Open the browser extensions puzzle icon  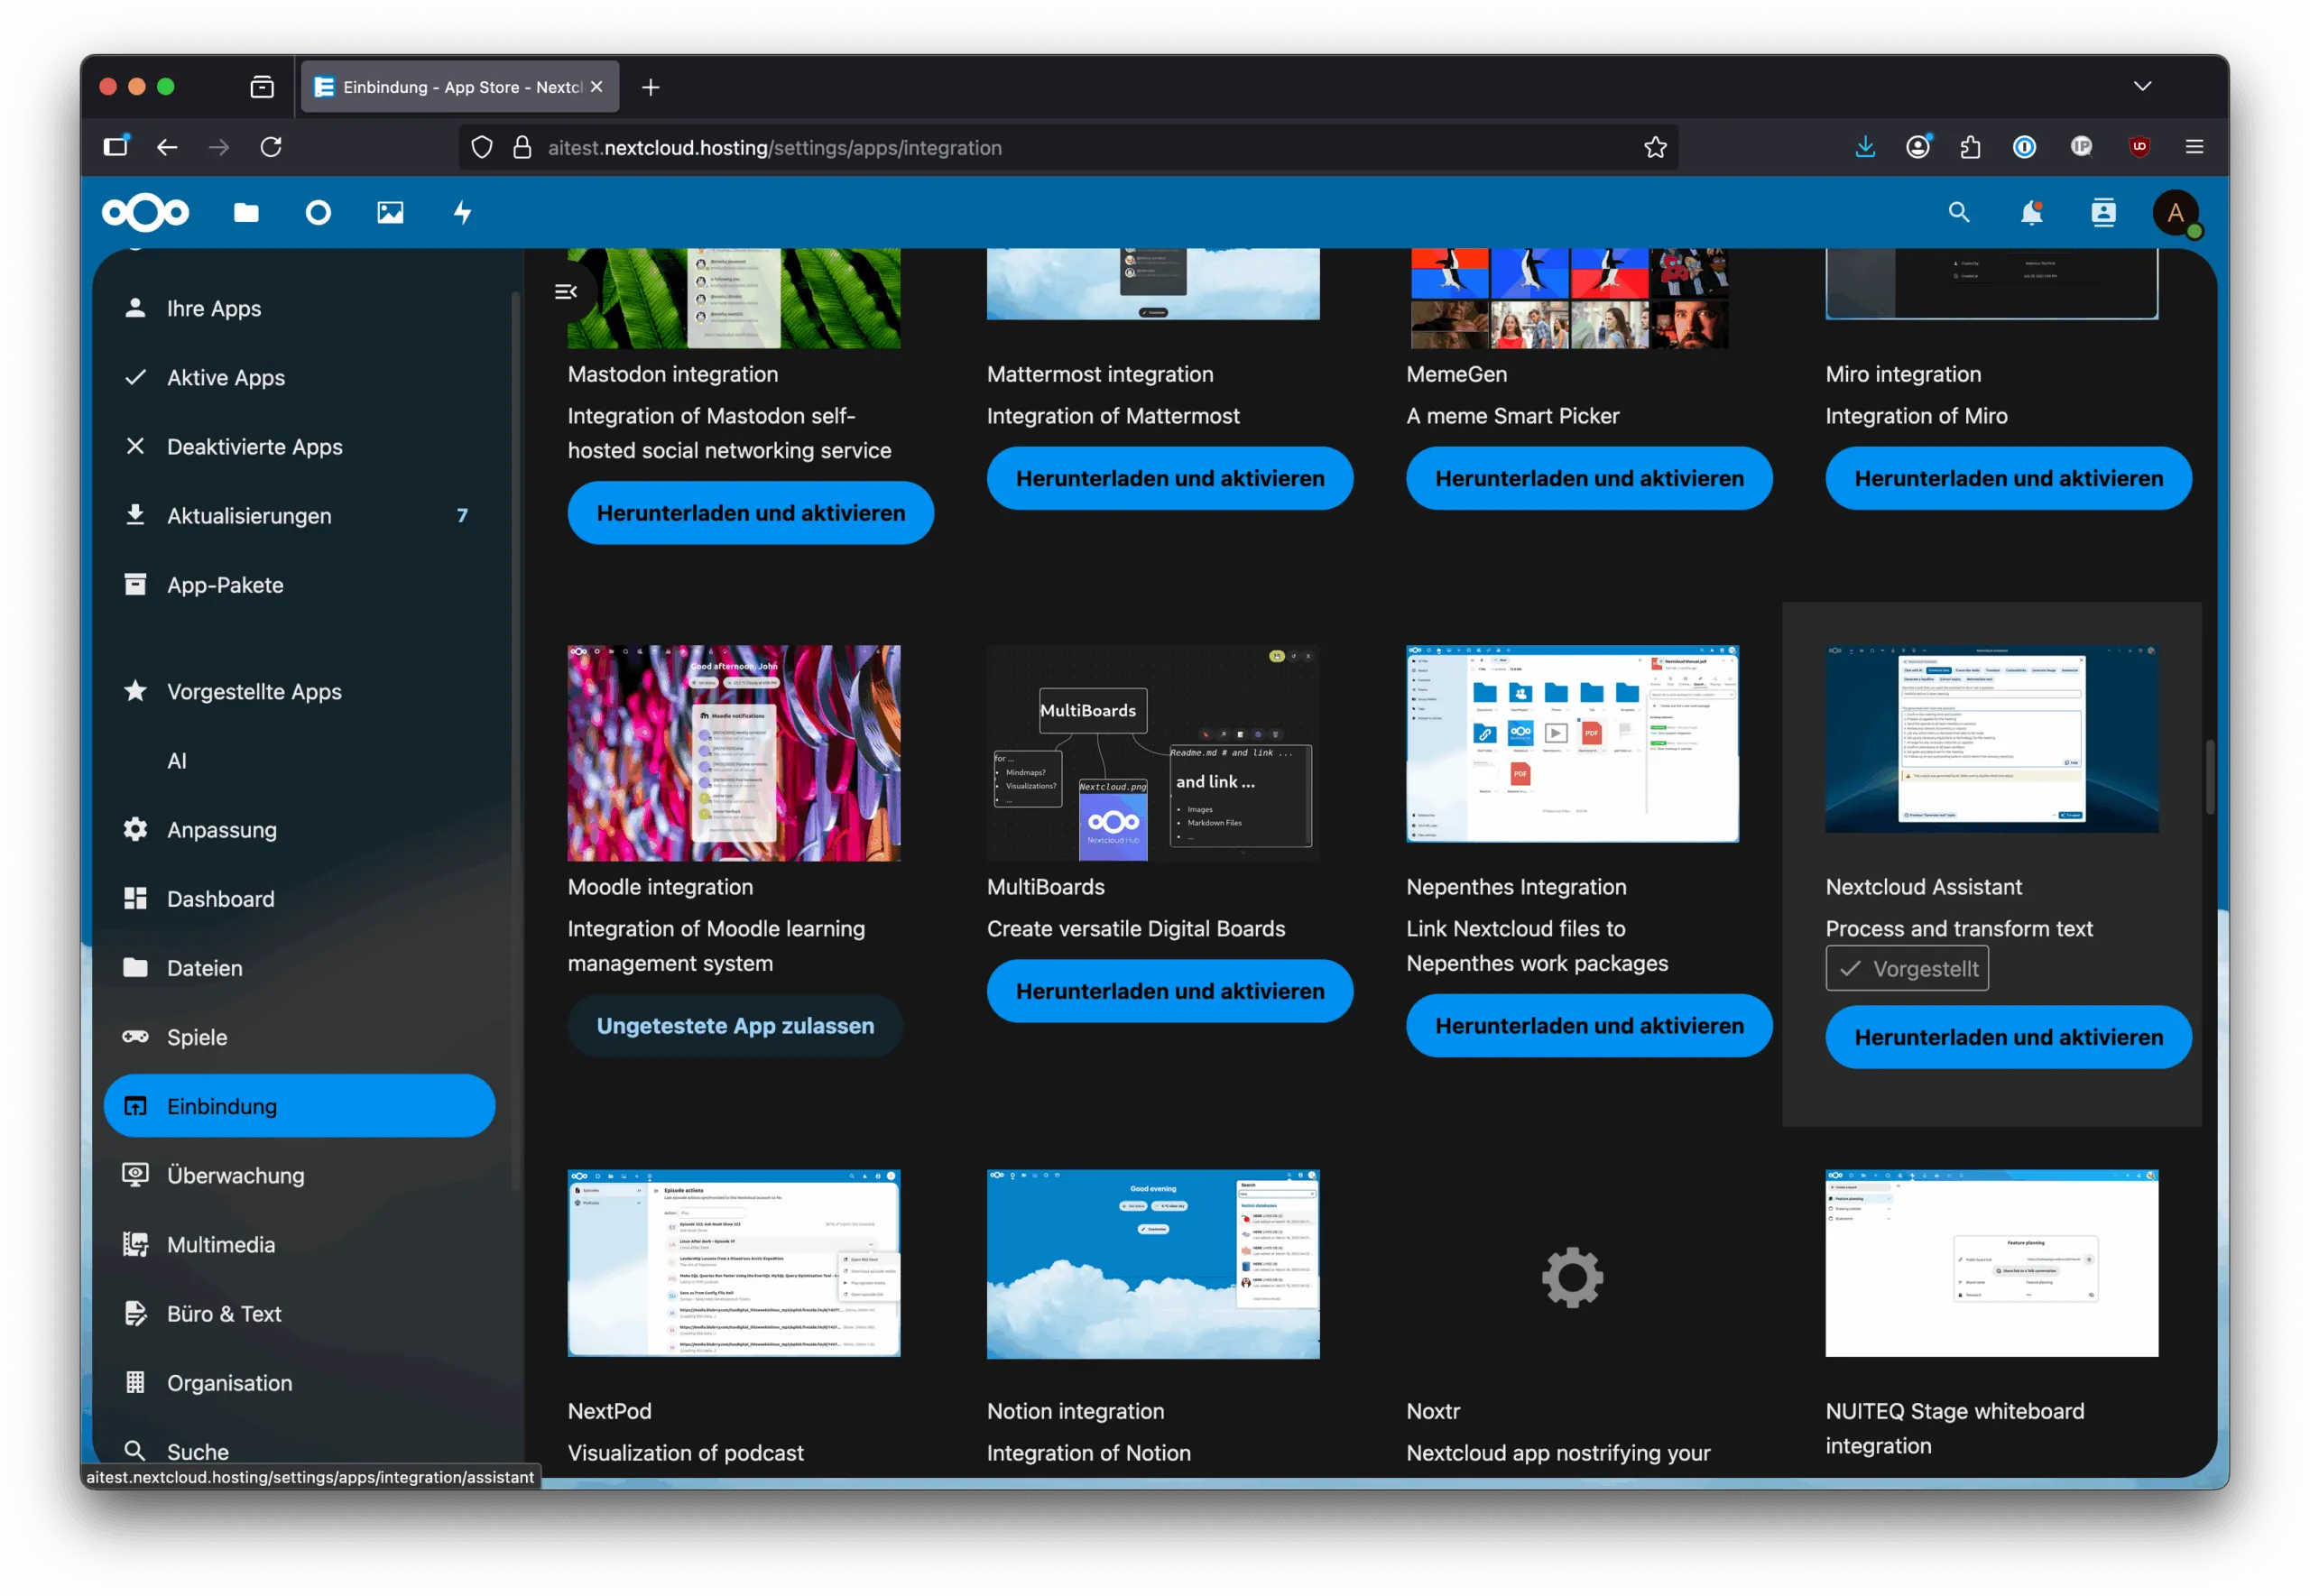1970,147
